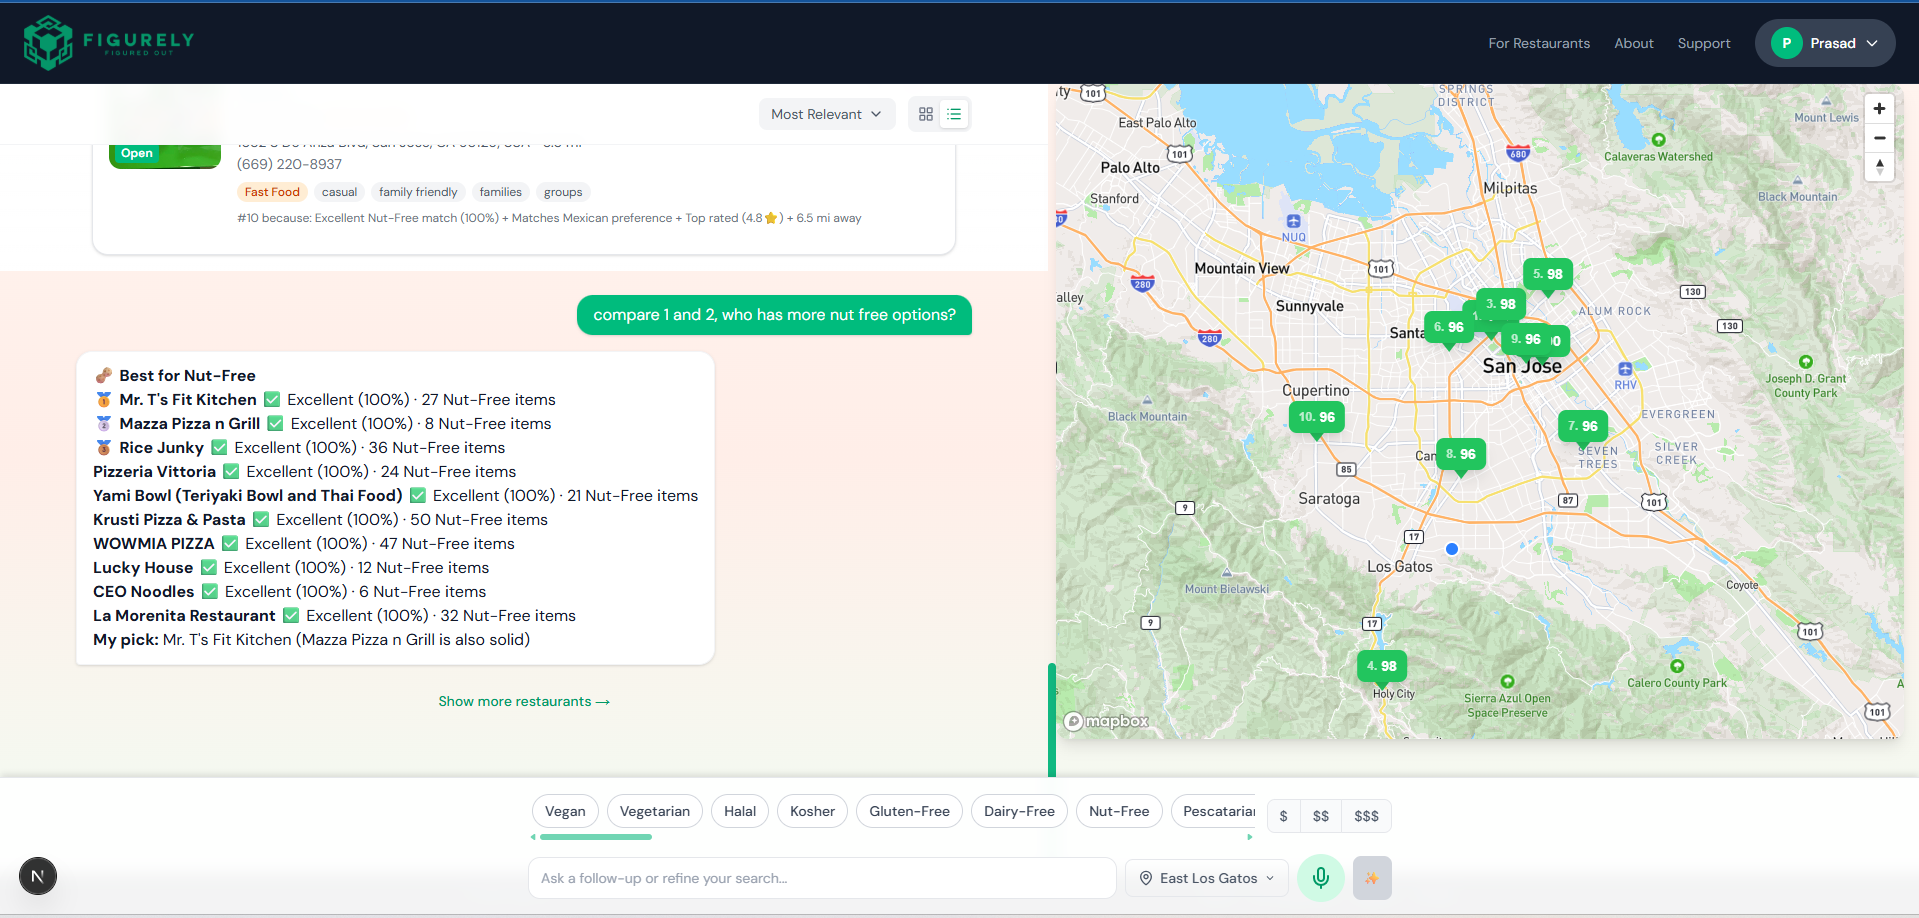Select the $$ price level
The width and height of the screenshot is (1919, 918).
(x=1320, y=816)
